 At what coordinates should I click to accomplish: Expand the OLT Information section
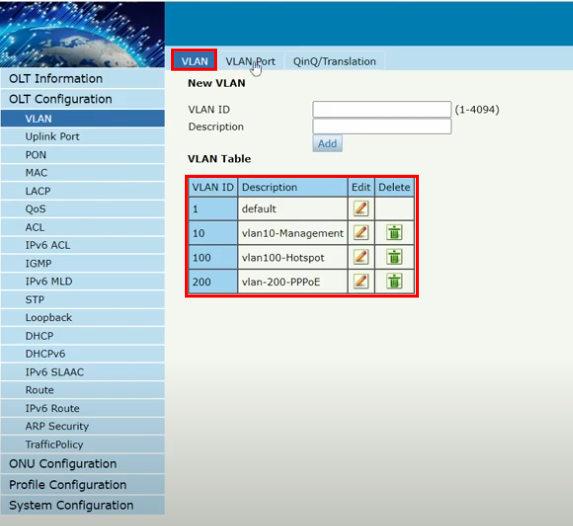click(83, 79)
